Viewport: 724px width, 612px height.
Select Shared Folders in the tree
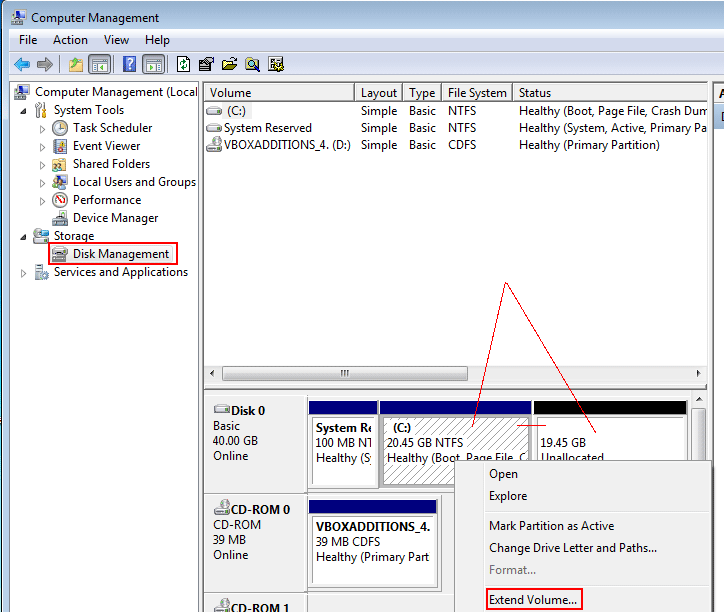point(111,164)
